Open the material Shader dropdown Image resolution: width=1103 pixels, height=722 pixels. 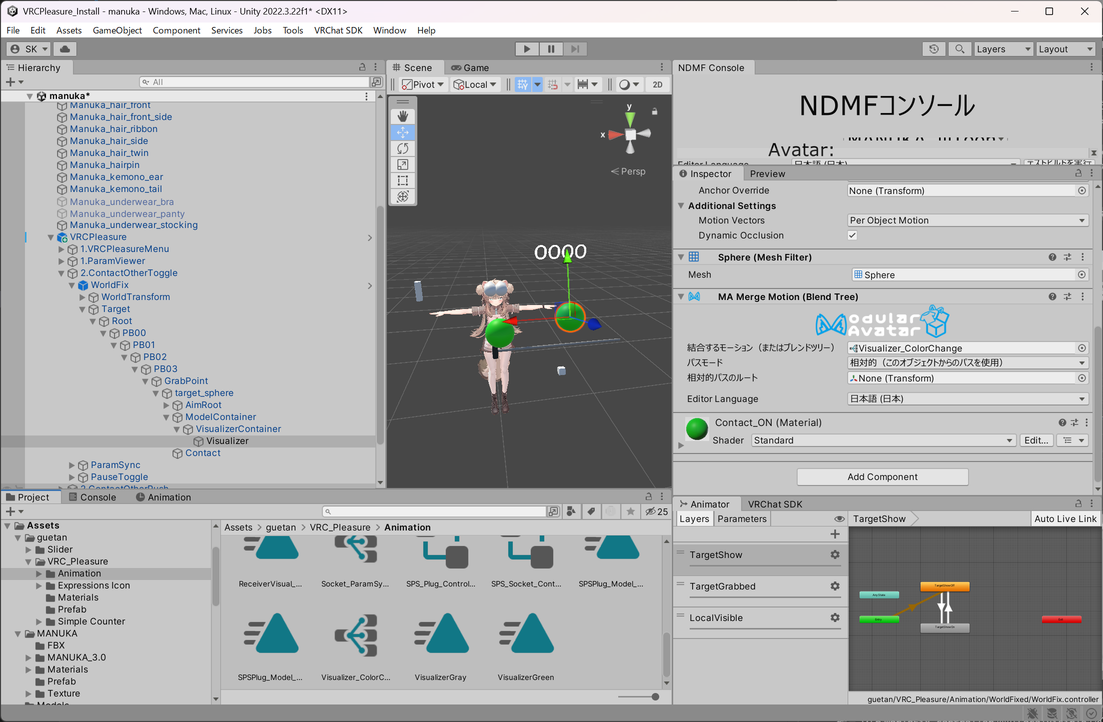coord(884,440)
